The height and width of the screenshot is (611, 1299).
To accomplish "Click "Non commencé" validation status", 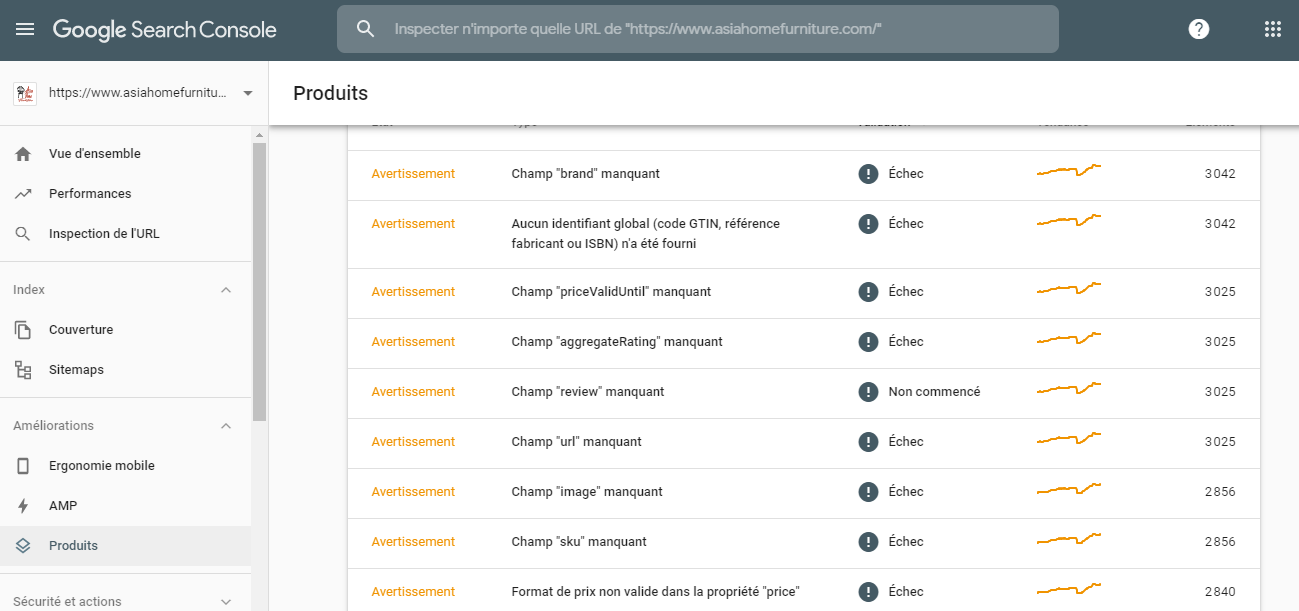I will pyautogui.click(x=934, y=392).
